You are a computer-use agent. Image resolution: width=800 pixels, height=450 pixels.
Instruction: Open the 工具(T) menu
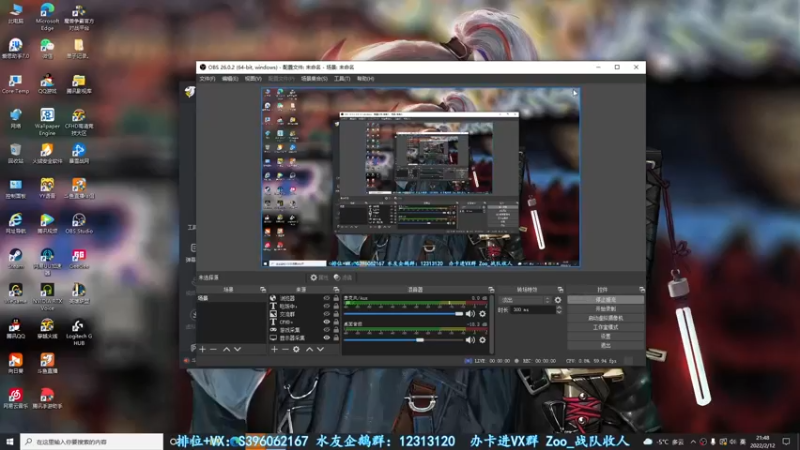pos(342,79)
